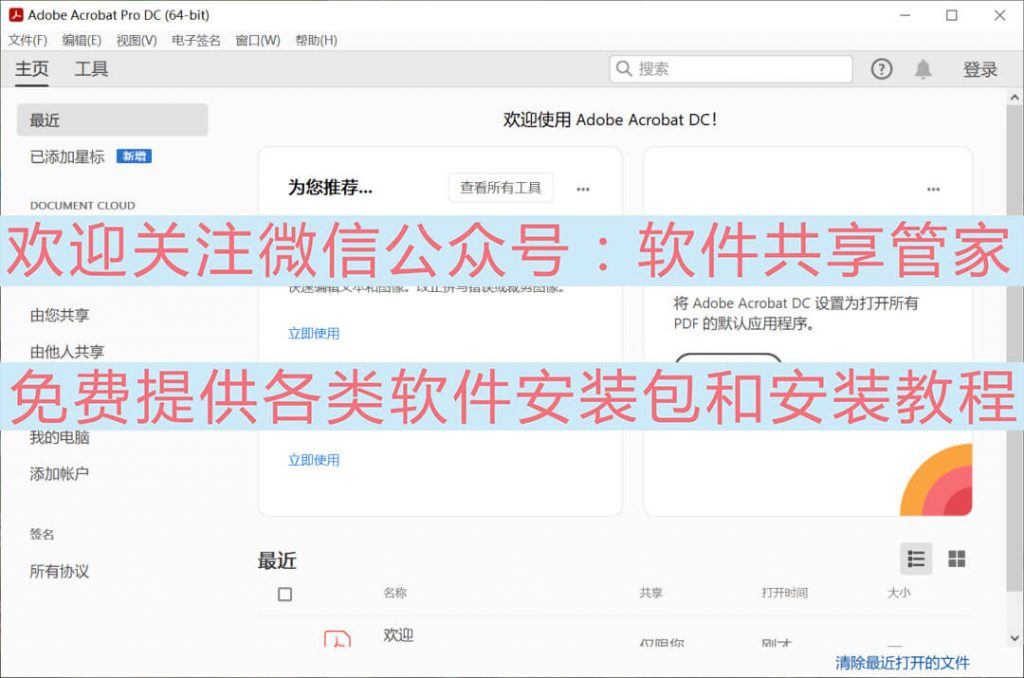Viewport: 1024px width, 678px height.
Task: Click the scroll down arrow of the vertical scrollbar
Action: [x=1014, y=638]
